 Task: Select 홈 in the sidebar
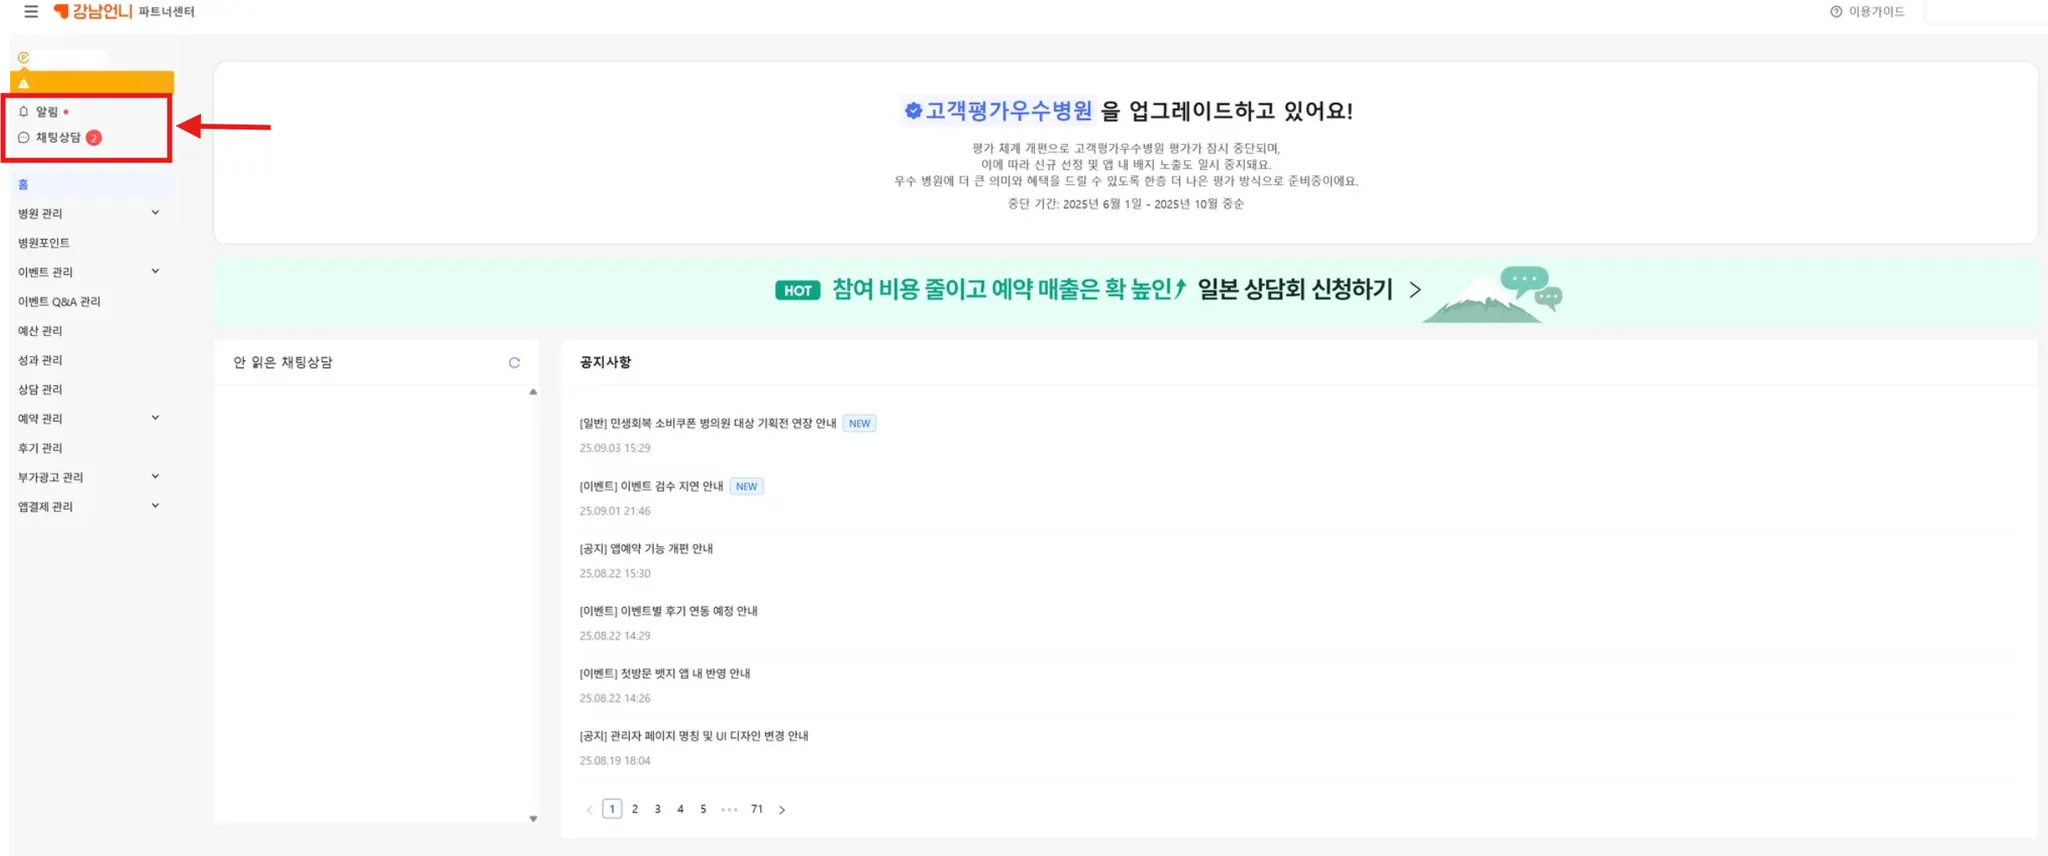(x=92, y=185)
